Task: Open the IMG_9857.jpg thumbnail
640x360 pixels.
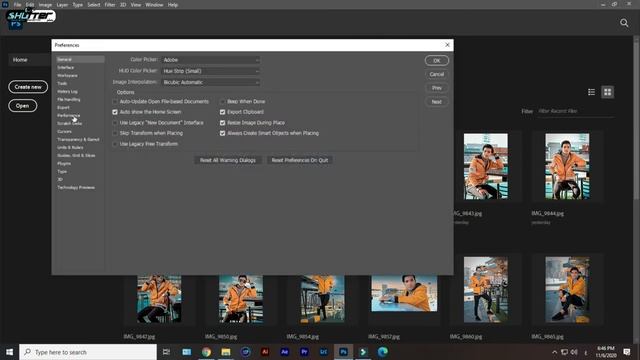Action: tap(404, 293)
